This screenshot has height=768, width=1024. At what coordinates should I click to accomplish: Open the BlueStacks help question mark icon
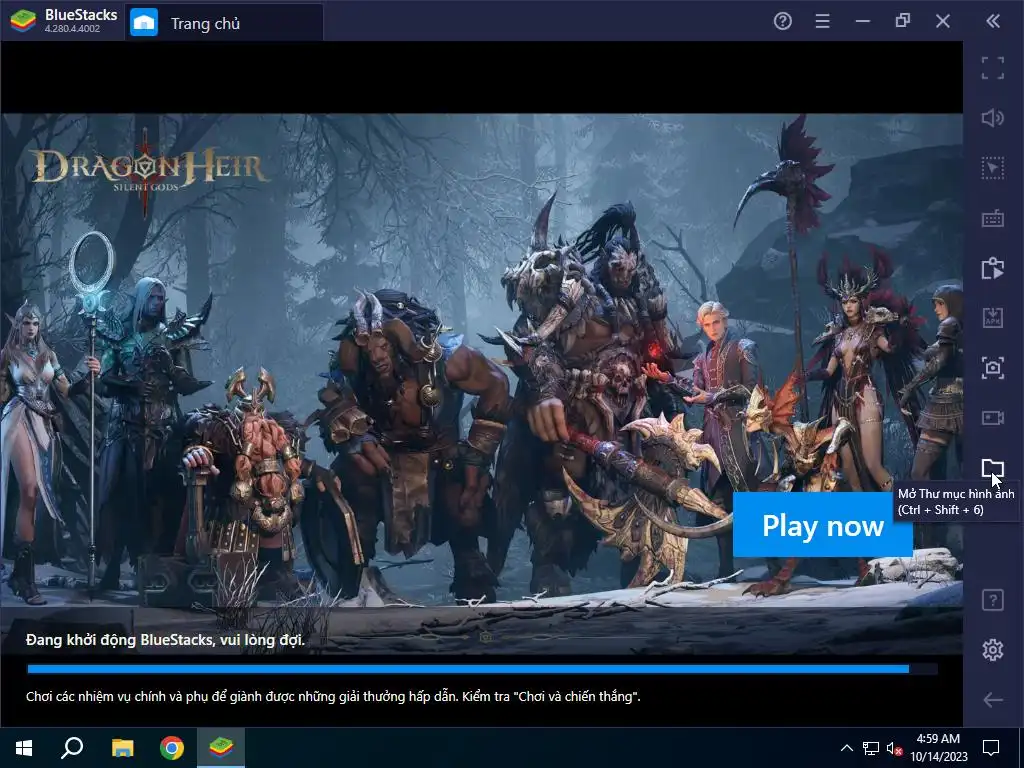tap(782, 22)
